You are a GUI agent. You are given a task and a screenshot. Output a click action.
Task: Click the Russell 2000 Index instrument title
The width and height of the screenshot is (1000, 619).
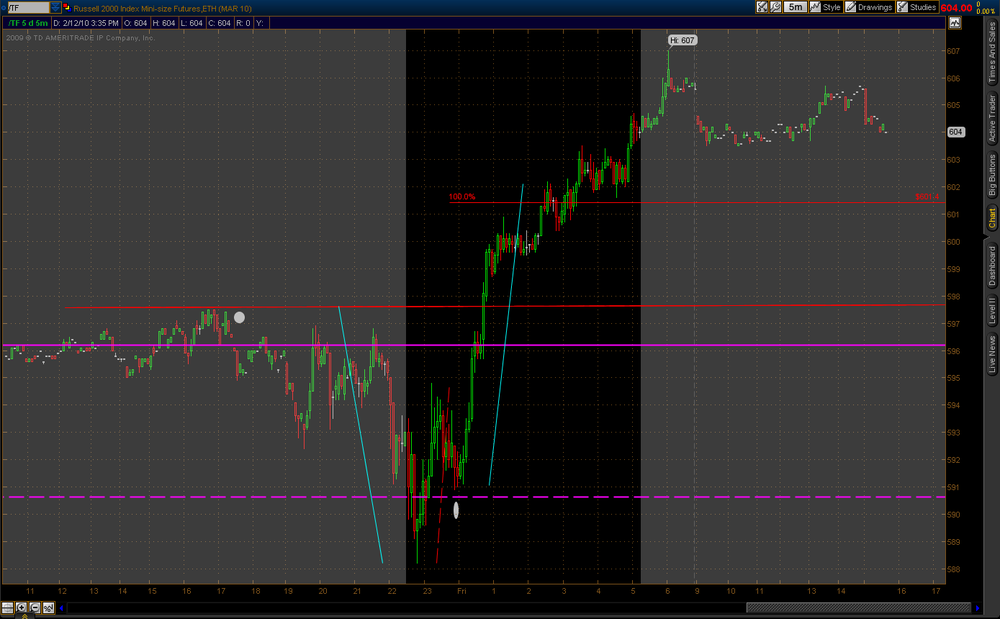162,8
